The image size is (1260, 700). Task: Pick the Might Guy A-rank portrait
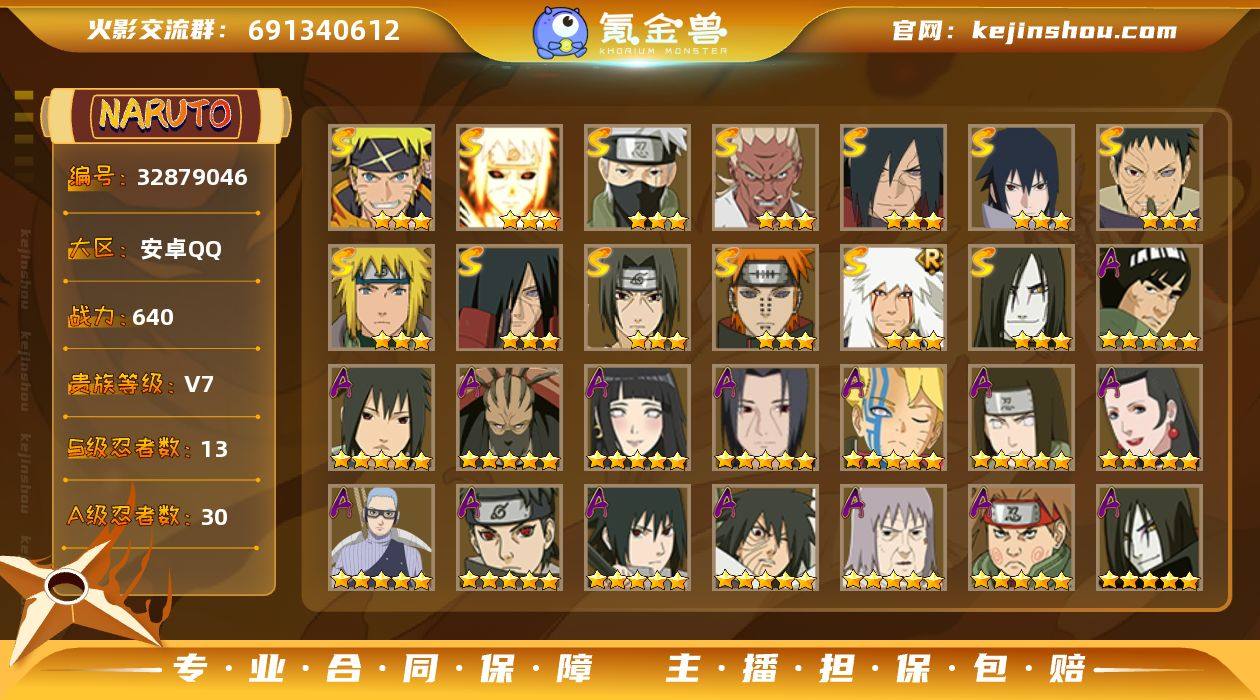coord(1150,298)
